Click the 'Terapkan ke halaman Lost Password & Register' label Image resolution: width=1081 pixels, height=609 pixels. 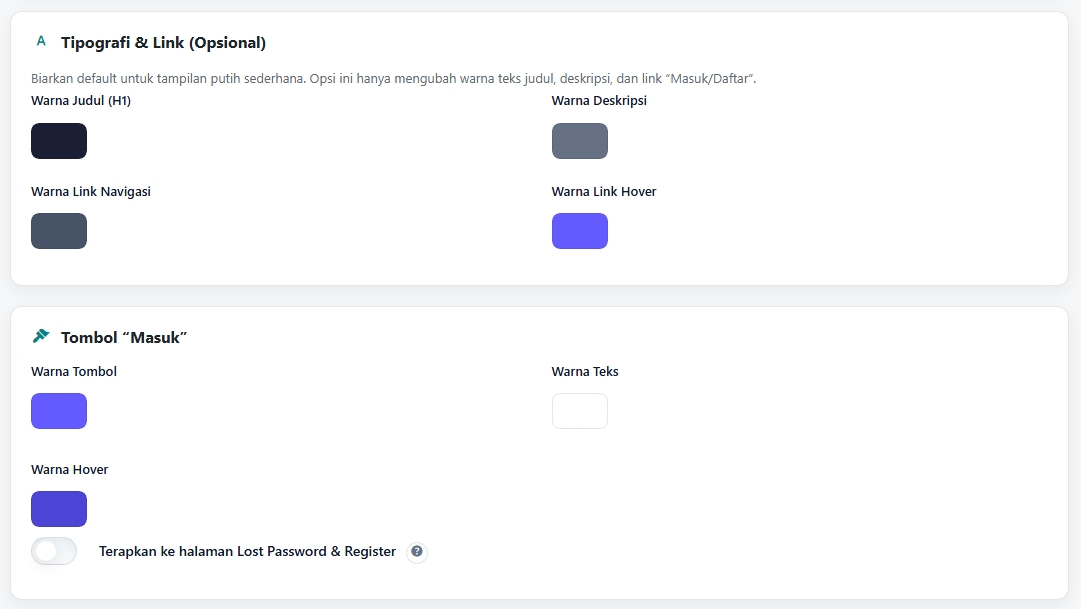pyautogui.click(x=247, y=552)
